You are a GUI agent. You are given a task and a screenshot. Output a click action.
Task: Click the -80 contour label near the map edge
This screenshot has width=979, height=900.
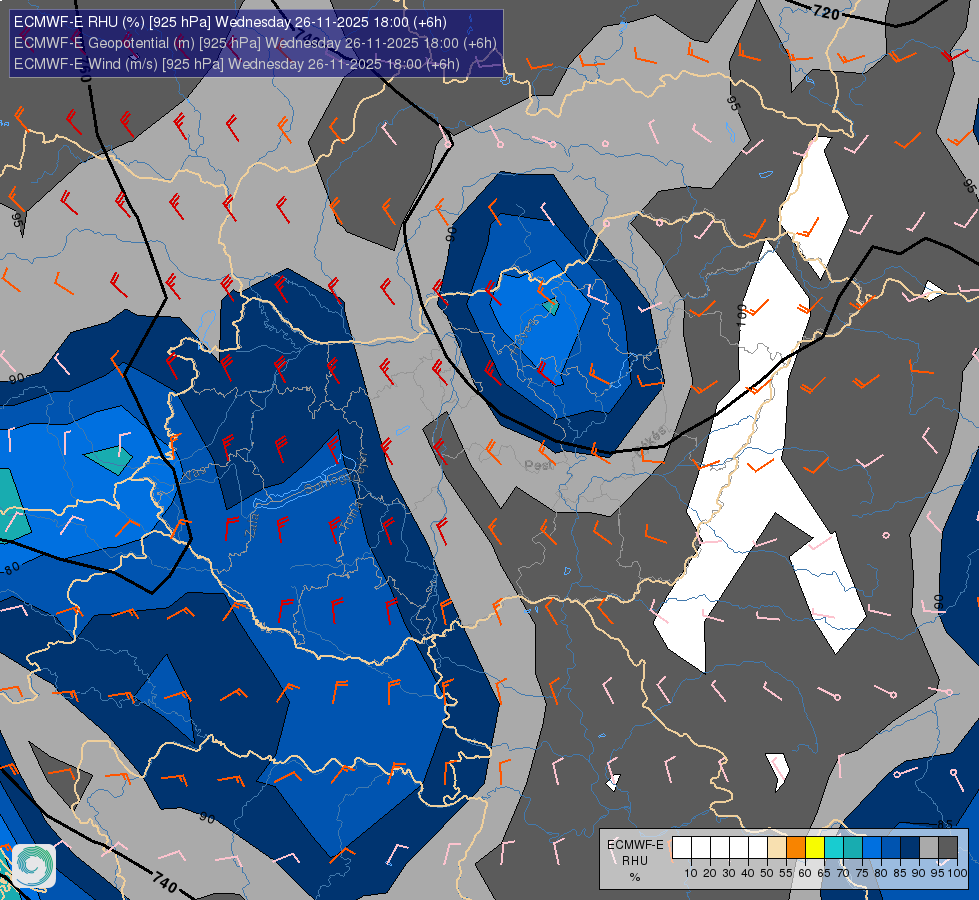pos(11,568)
